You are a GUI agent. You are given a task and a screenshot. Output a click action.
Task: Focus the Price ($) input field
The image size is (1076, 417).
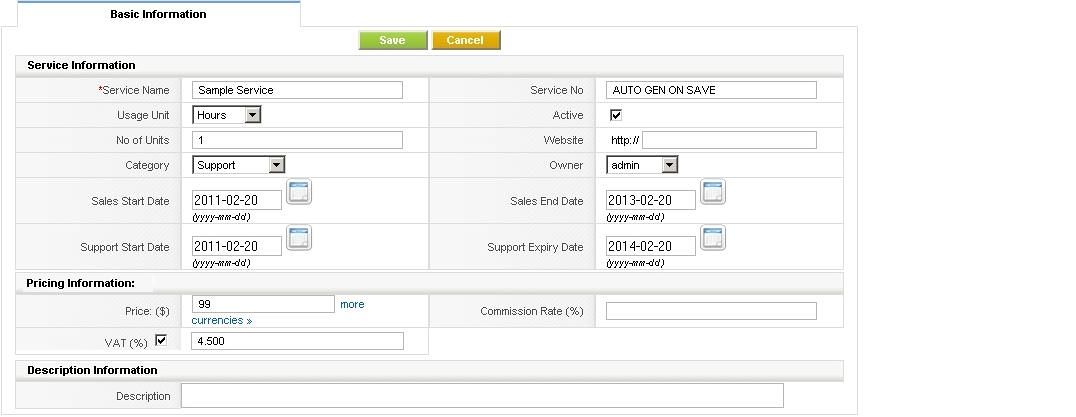pyautogui.click(x=263, y=304)
